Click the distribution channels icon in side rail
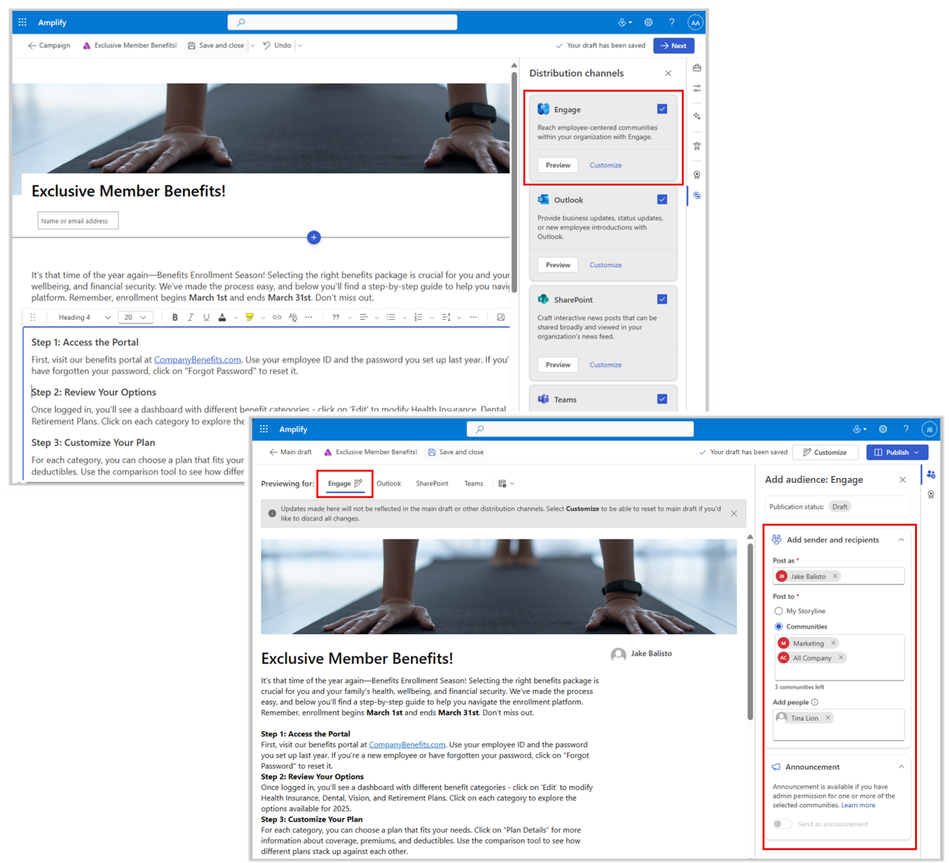 (x=697, y=195)
